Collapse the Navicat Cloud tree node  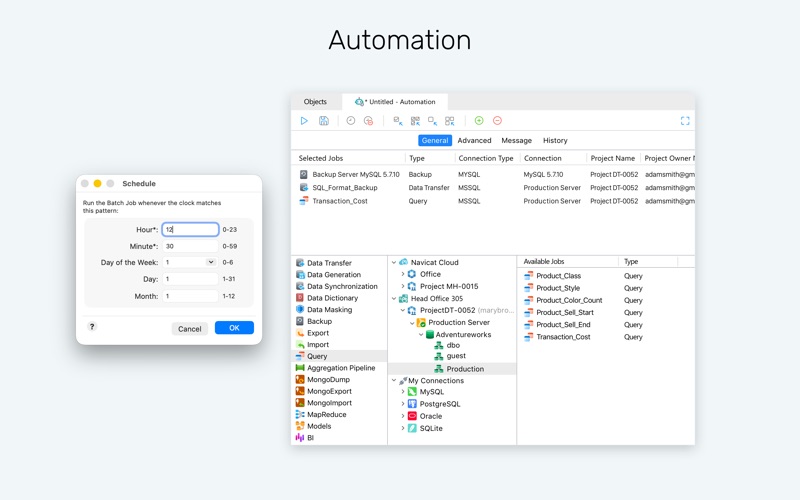[394, 262]
